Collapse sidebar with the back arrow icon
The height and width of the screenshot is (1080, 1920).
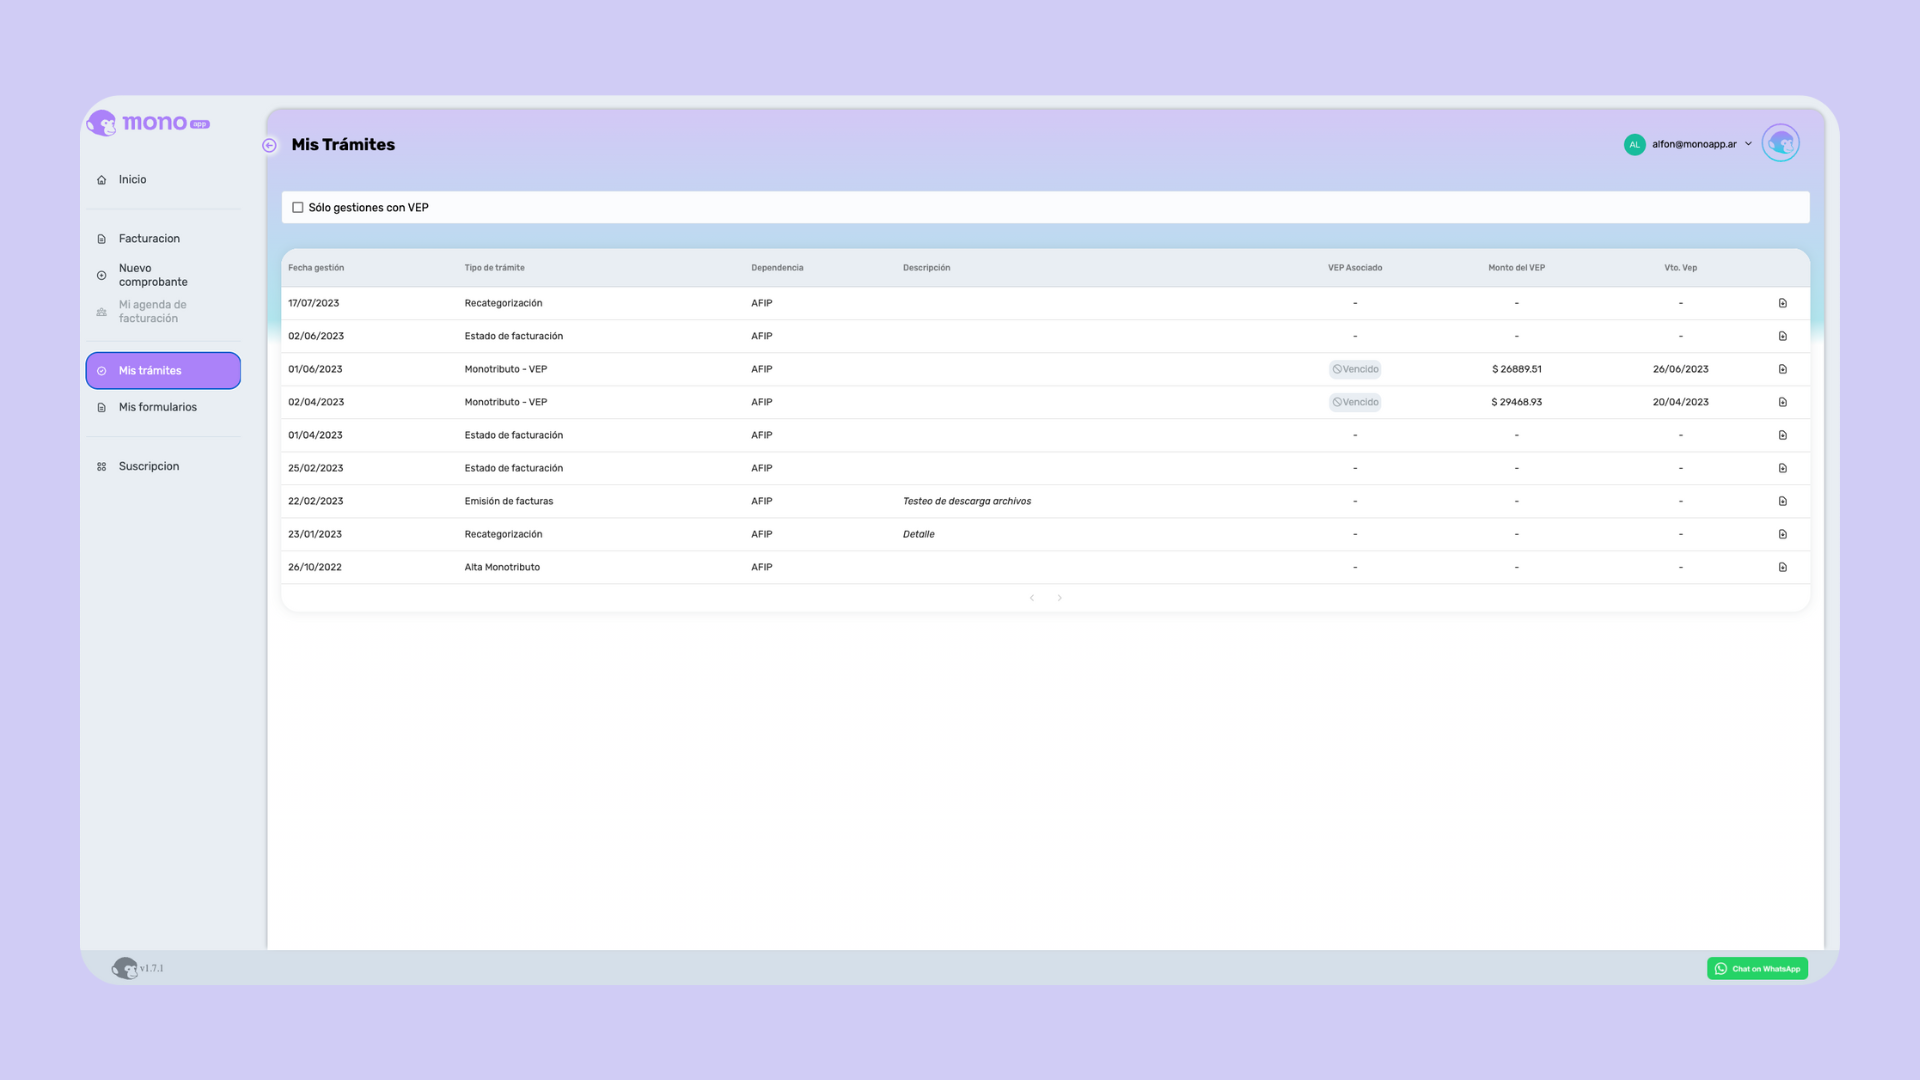pos(269,145)
